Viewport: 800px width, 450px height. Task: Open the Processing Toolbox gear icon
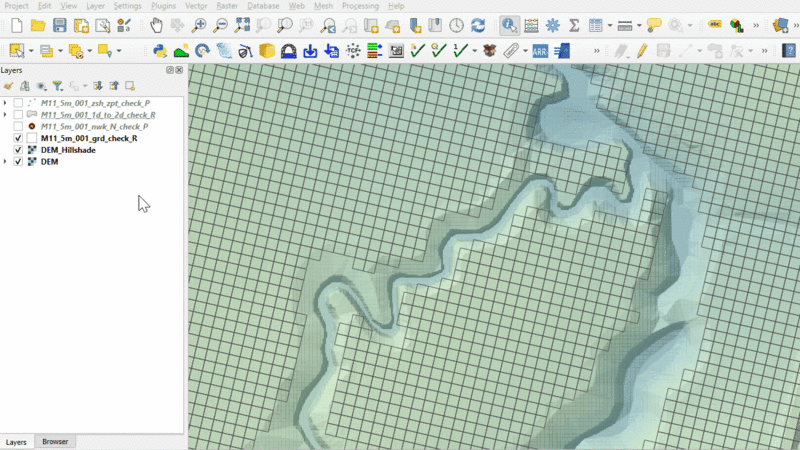[x=552, y=25]
